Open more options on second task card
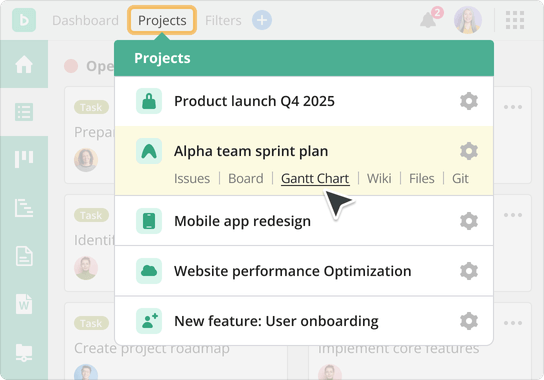Viewport: 544px width, 380px height. [513, 215]
